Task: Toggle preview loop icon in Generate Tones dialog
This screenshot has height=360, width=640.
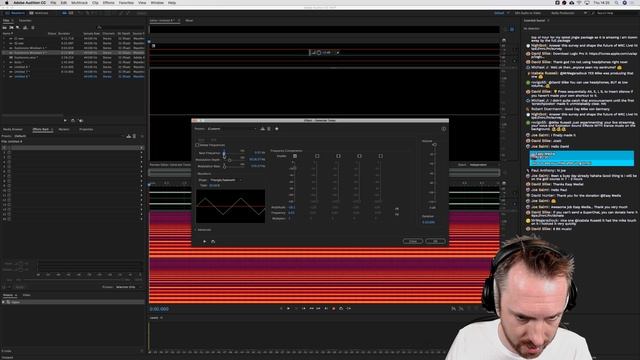Action: (213, 242)
